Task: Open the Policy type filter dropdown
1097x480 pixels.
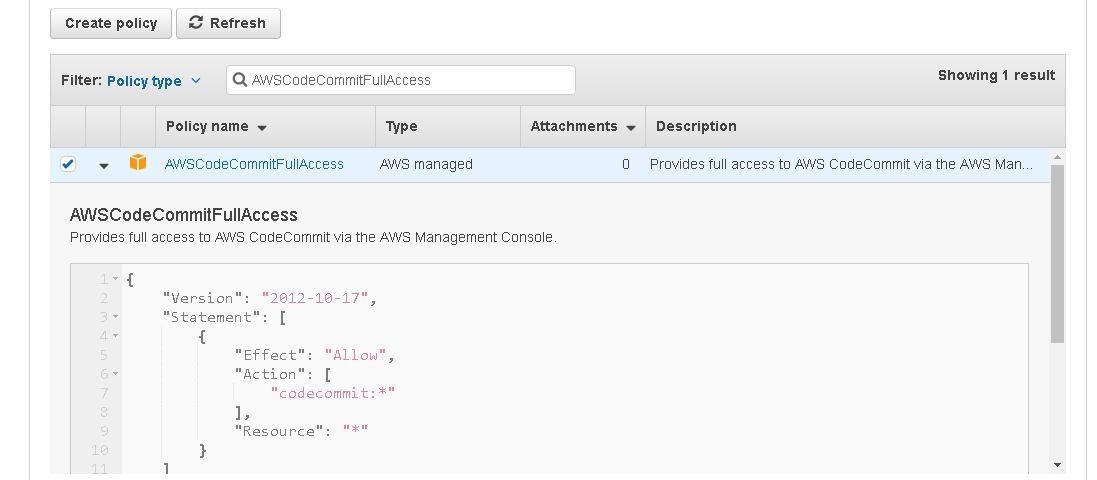Action: (153, 81)
